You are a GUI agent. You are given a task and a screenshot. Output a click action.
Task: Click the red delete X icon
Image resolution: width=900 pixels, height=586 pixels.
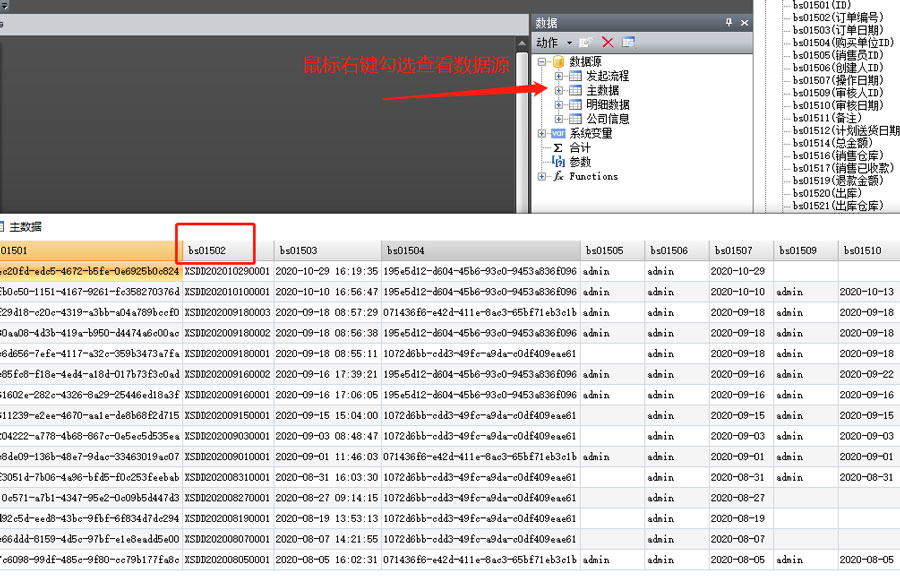click(607, 43)
